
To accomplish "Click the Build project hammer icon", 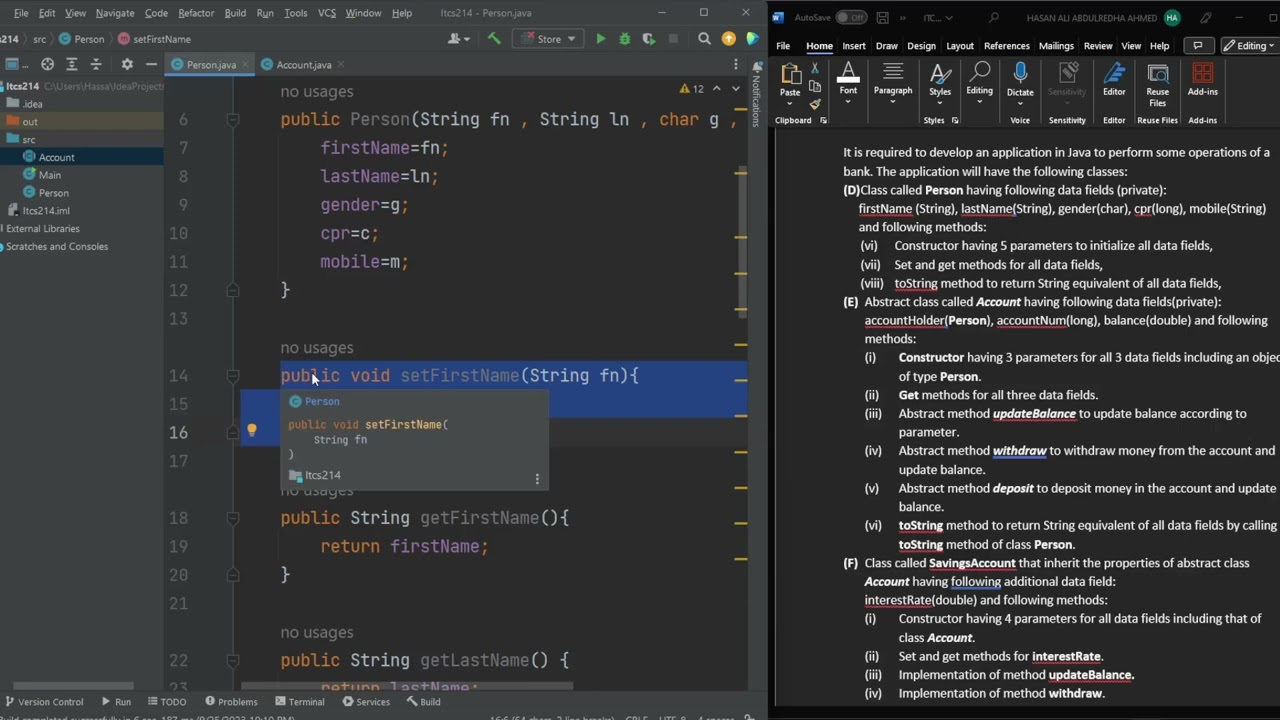I will 494,39.
